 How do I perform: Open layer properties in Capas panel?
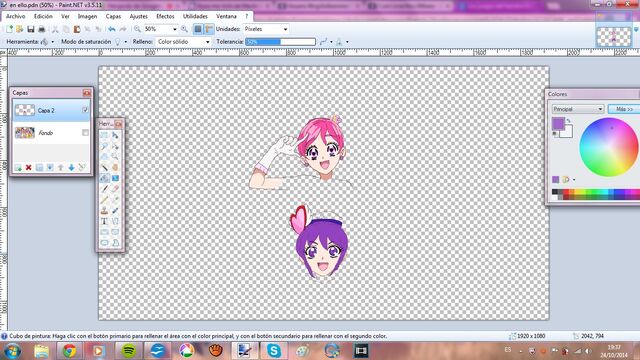82,167
